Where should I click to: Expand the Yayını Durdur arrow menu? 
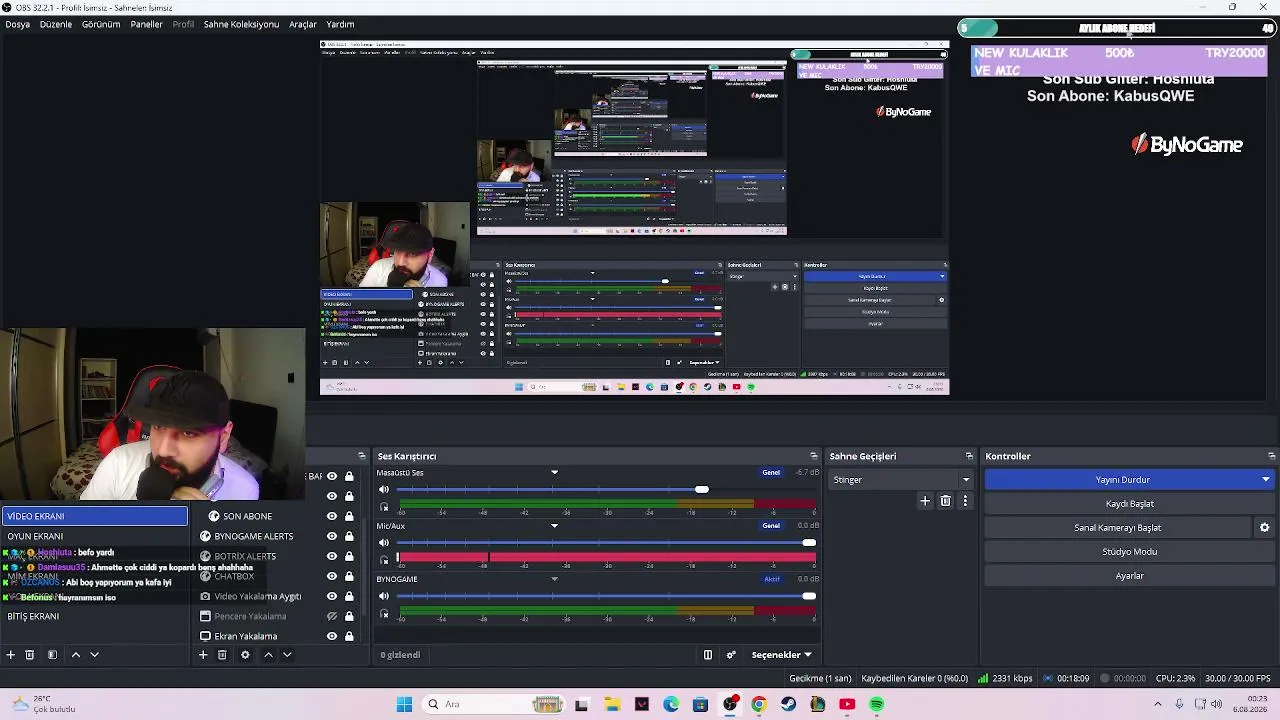[1266, 480]
